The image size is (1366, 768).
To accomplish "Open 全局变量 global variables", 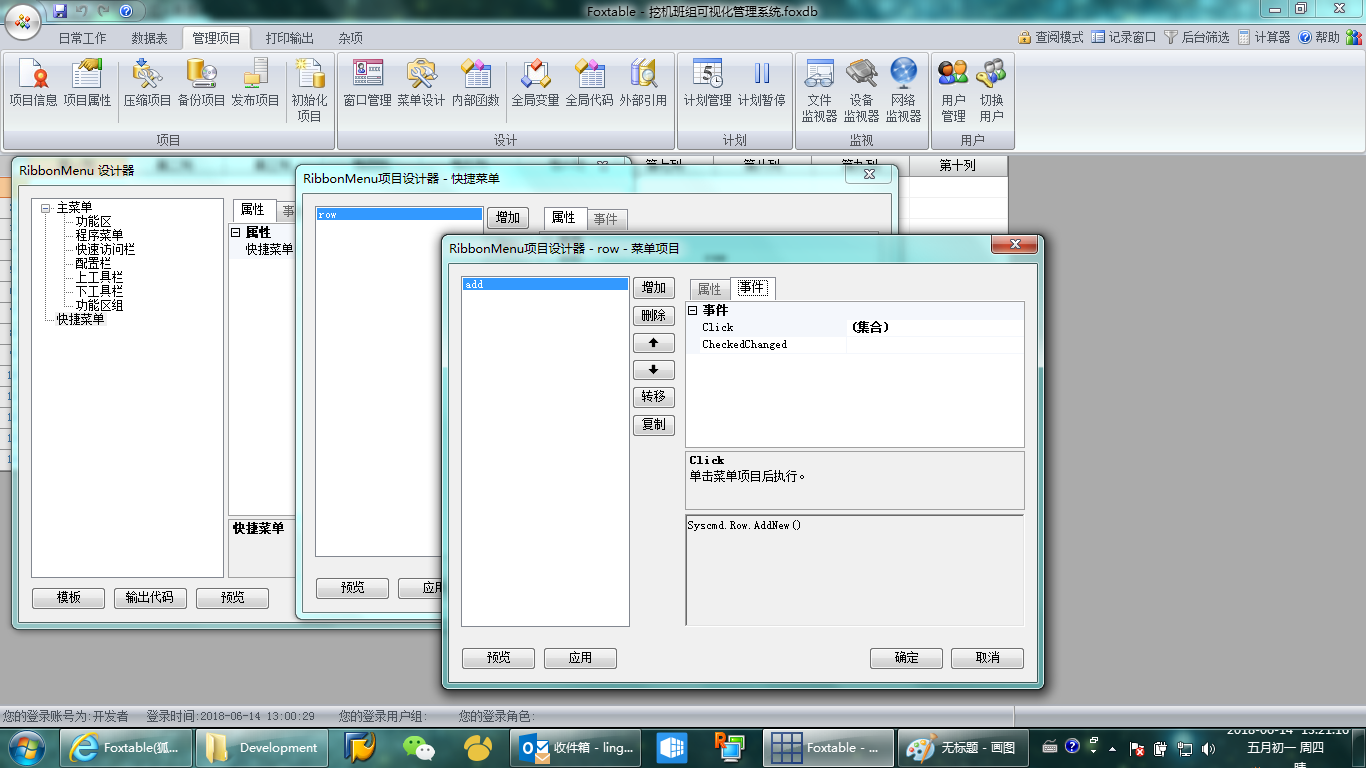I will [x=535, y=83].
